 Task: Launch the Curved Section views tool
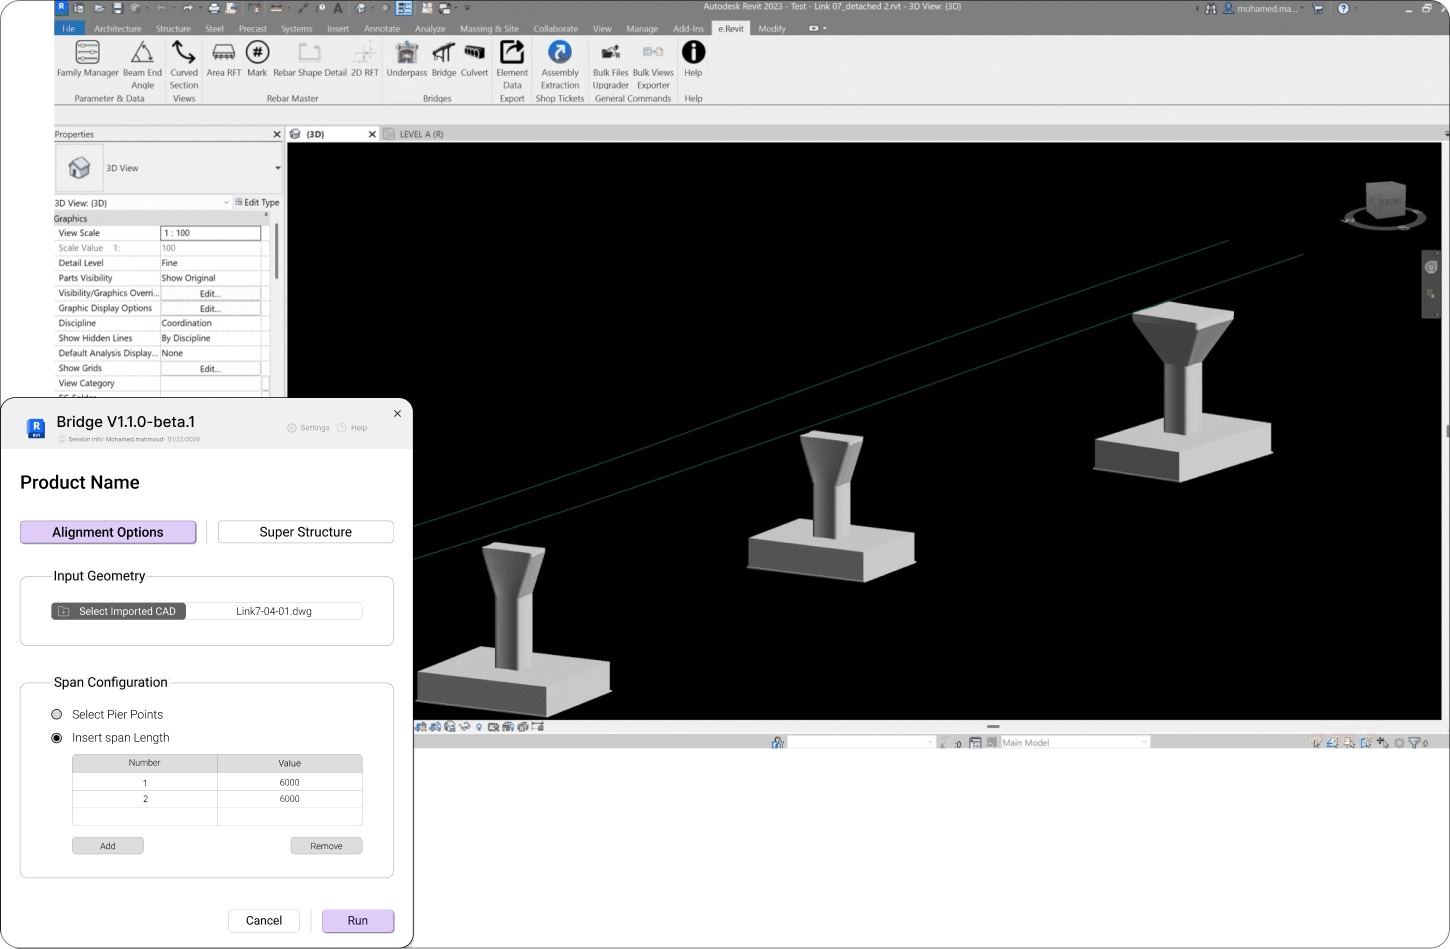183,62
